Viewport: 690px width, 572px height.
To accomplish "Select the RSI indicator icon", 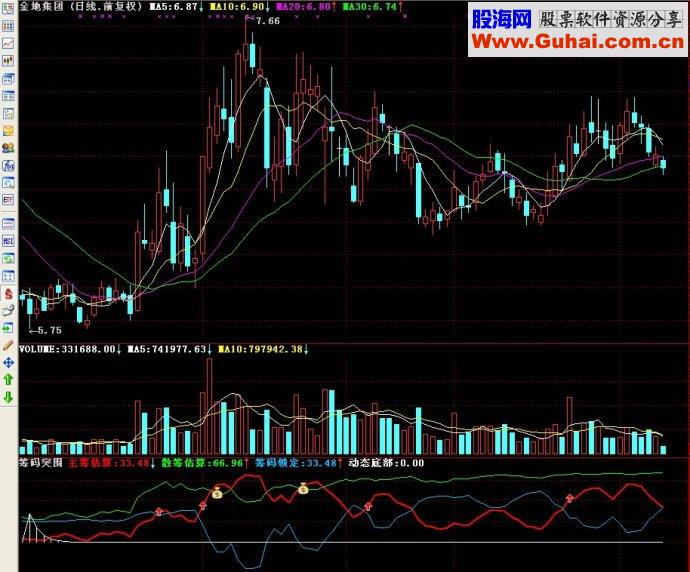I will [8, 241].
